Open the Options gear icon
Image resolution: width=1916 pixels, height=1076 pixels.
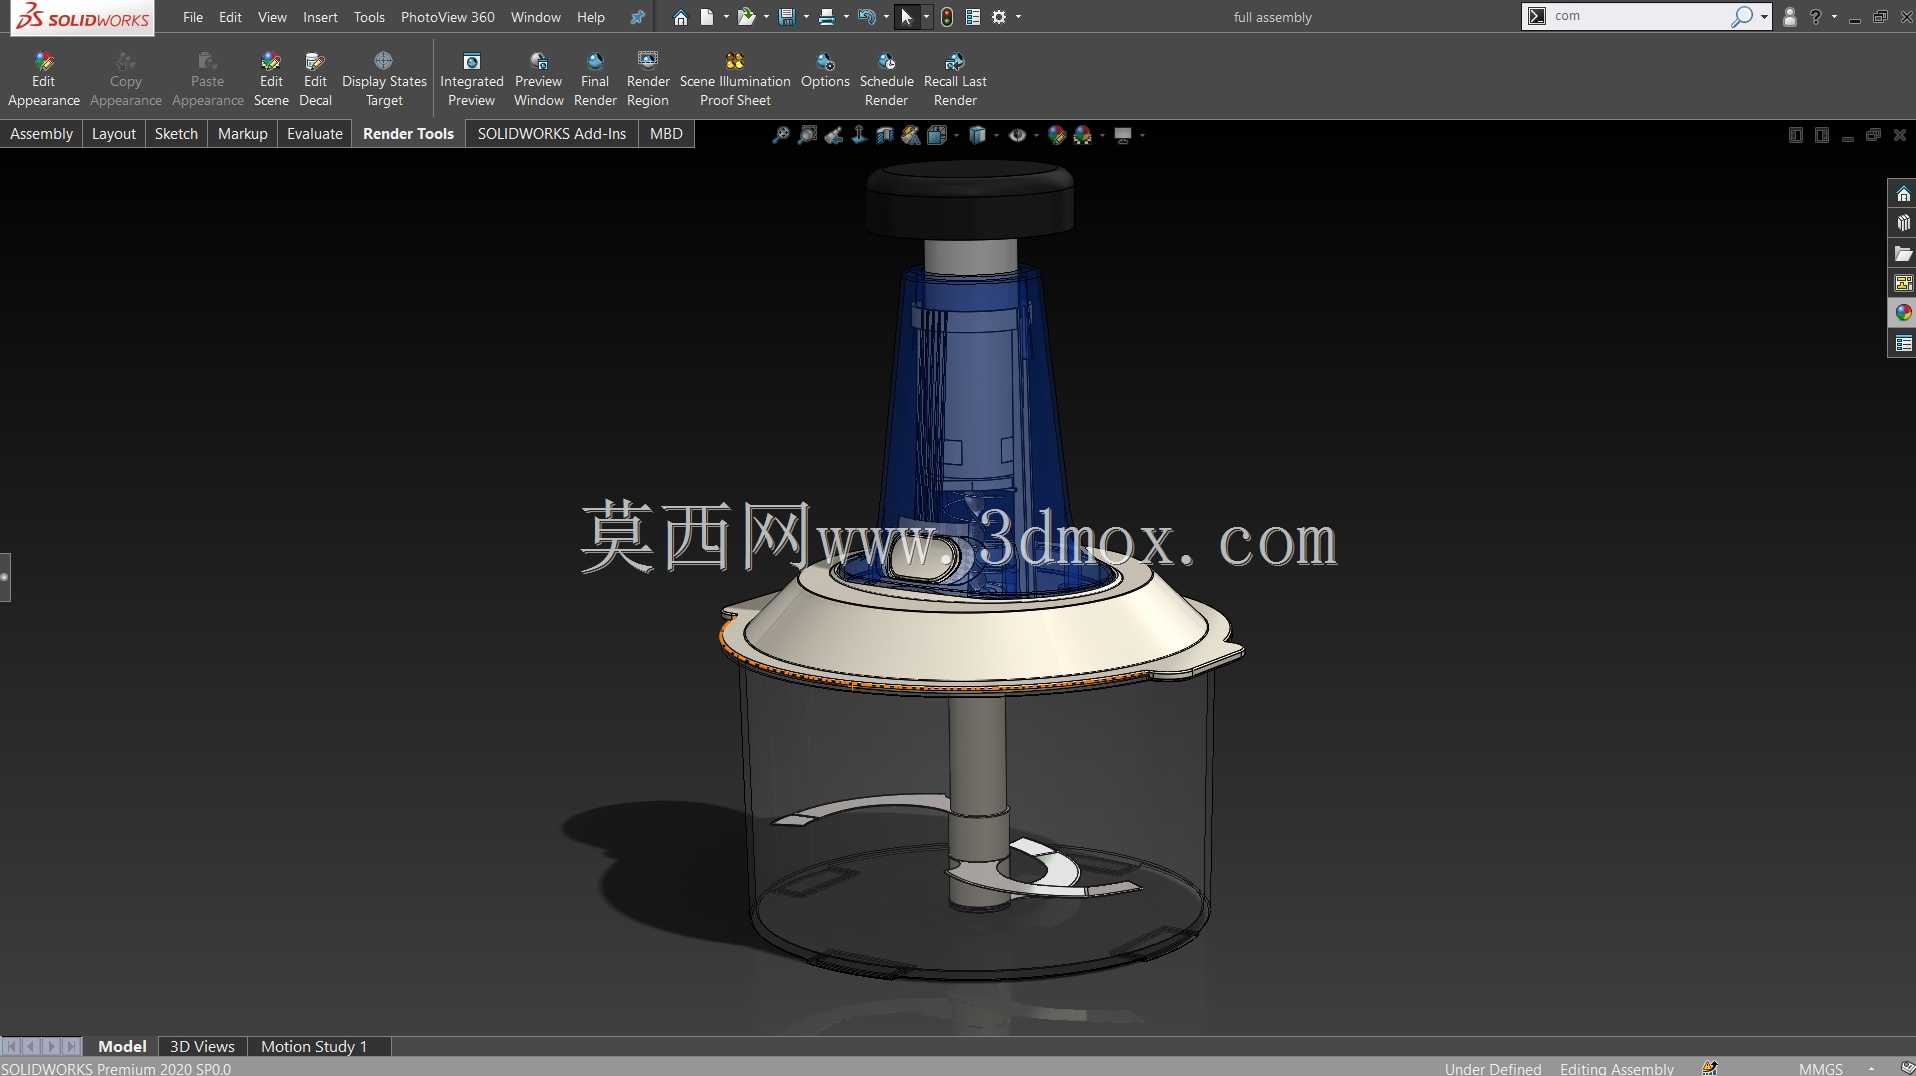(999, 17)
